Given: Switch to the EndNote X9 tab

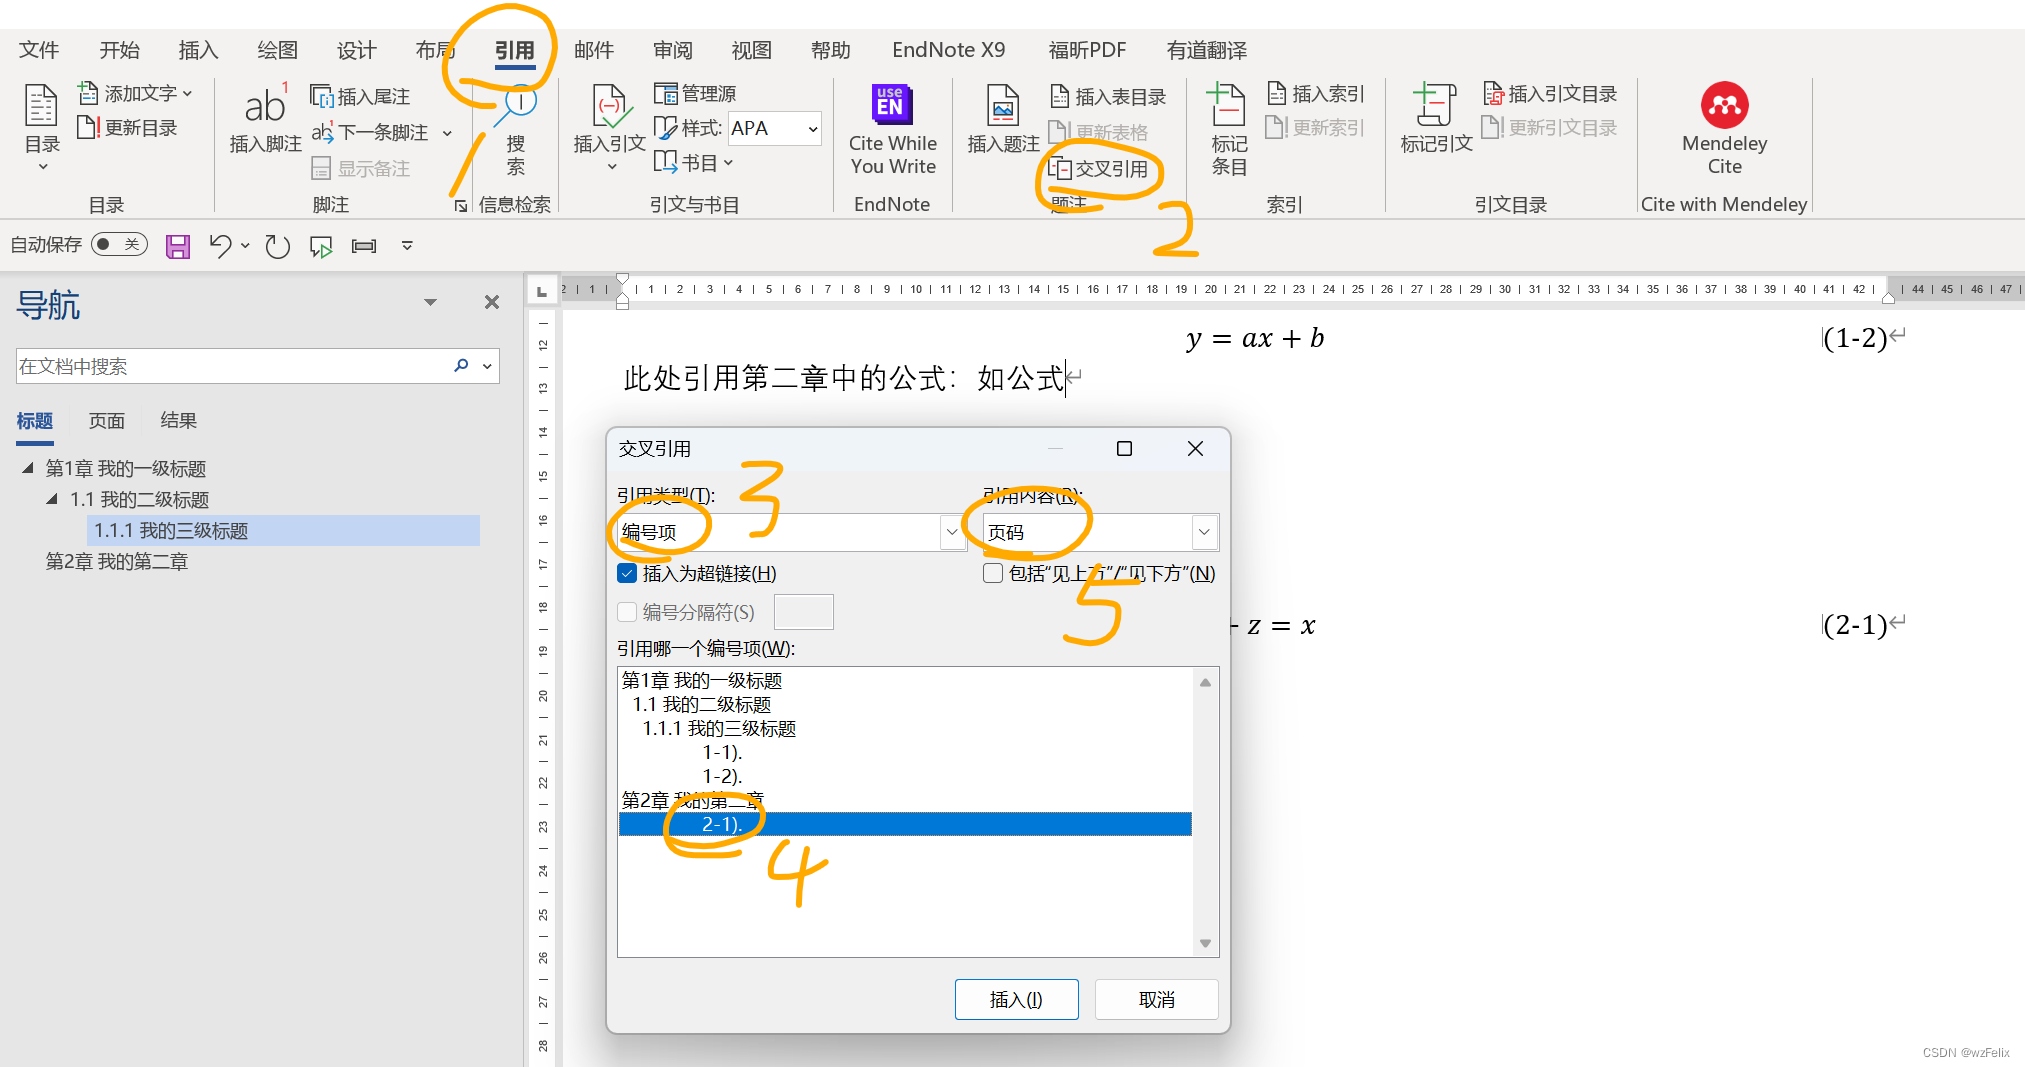Looking at the screenshot, I should (x=948, y=50).
